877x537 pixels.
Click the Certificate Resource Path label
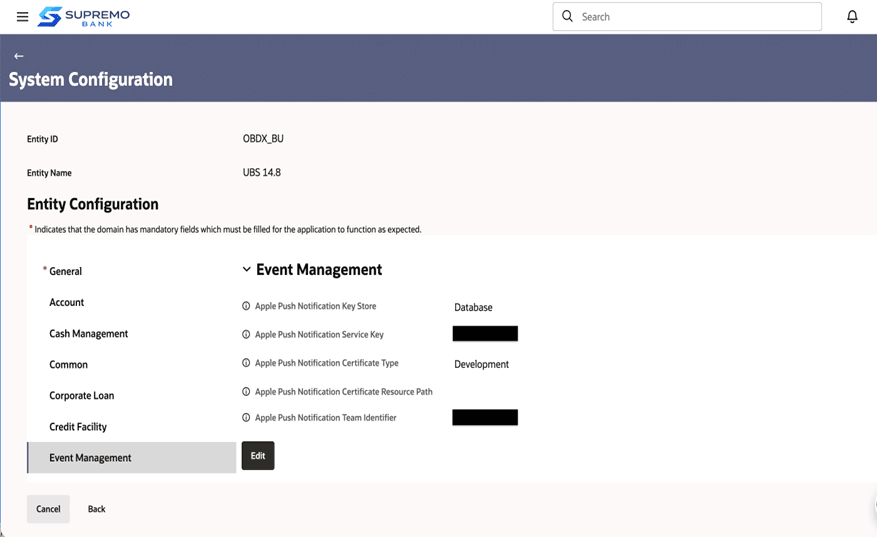(343, 392)
